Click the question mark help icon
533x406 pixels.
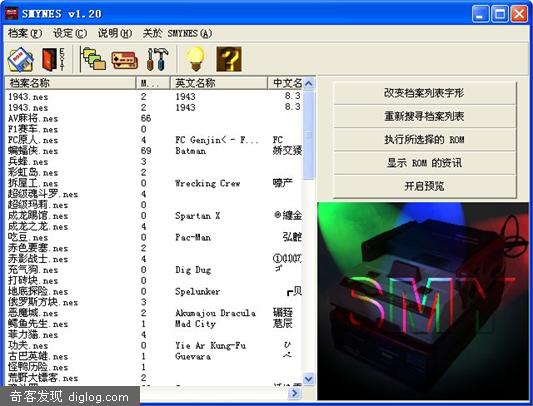pos(229,59)
